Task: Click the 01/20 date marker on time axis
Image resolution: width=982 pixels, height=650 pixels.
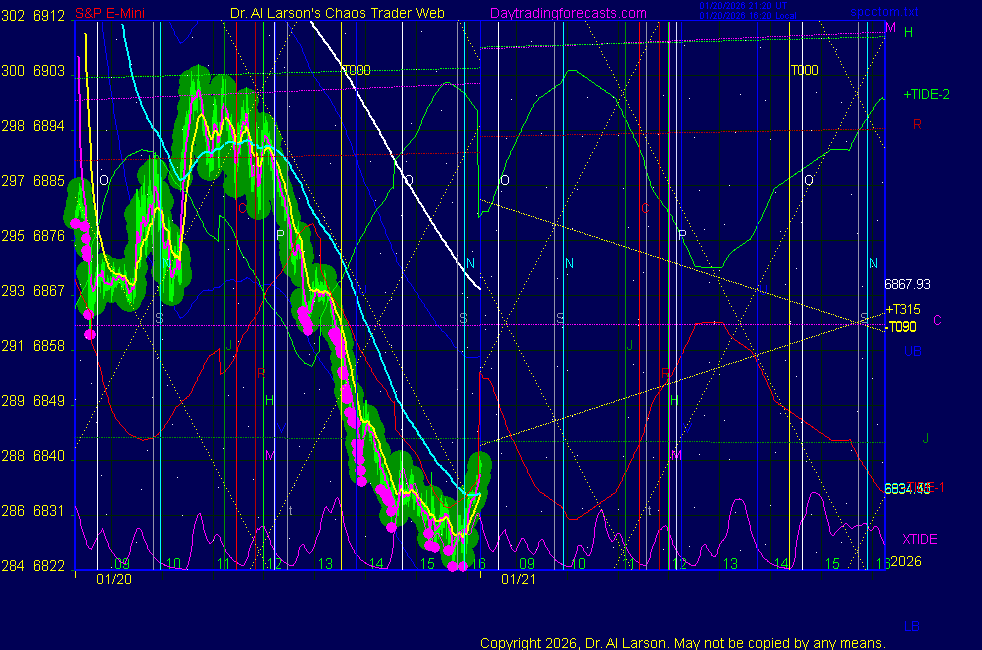Action: point(109,579)
